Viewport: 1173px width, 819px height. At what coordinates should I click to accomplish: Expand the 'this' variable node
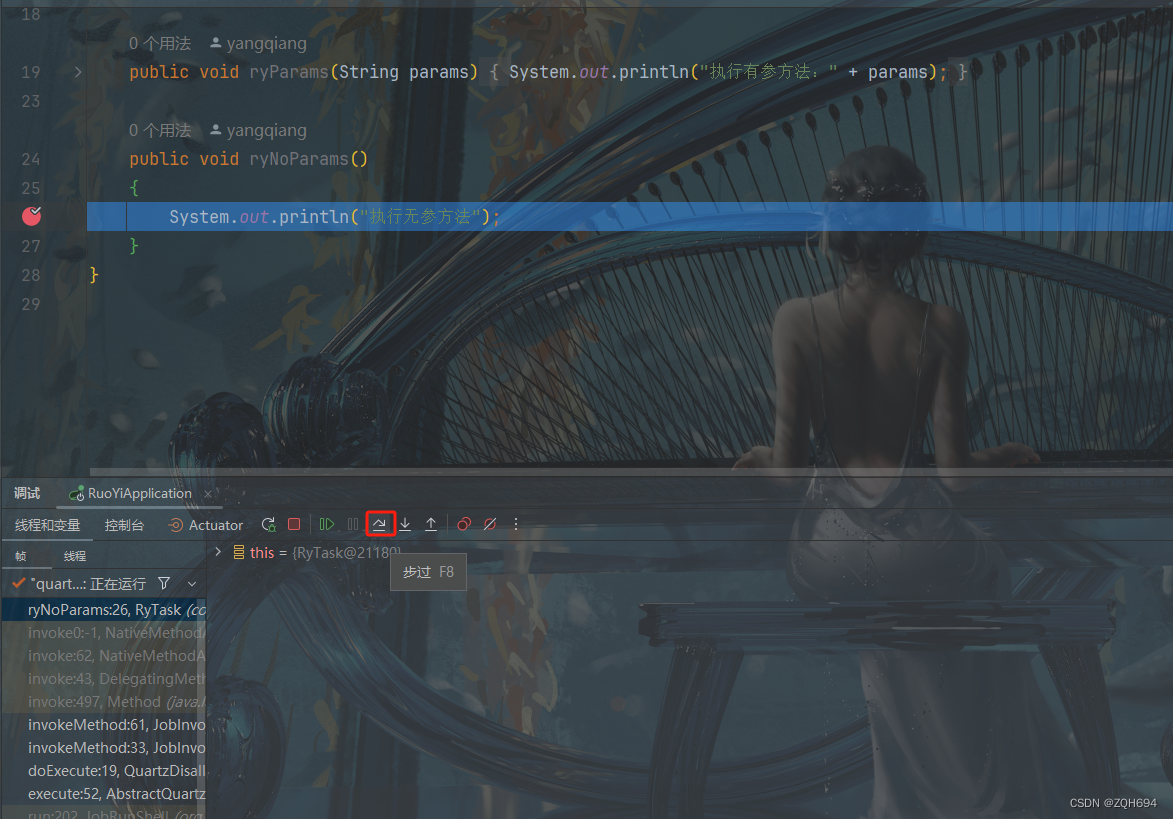[x=218, y=552]
